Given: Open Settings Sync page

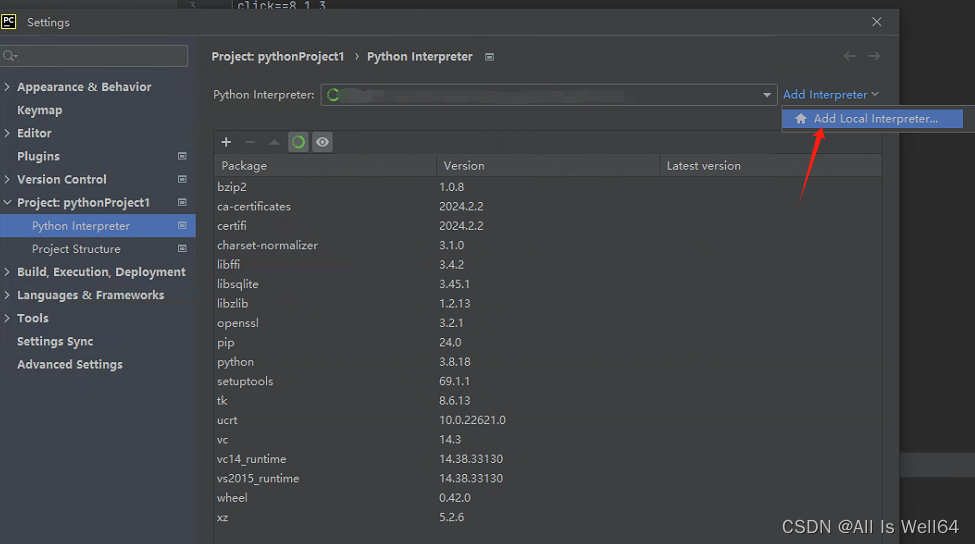Looking at the screenshot, I should (55, 341).
